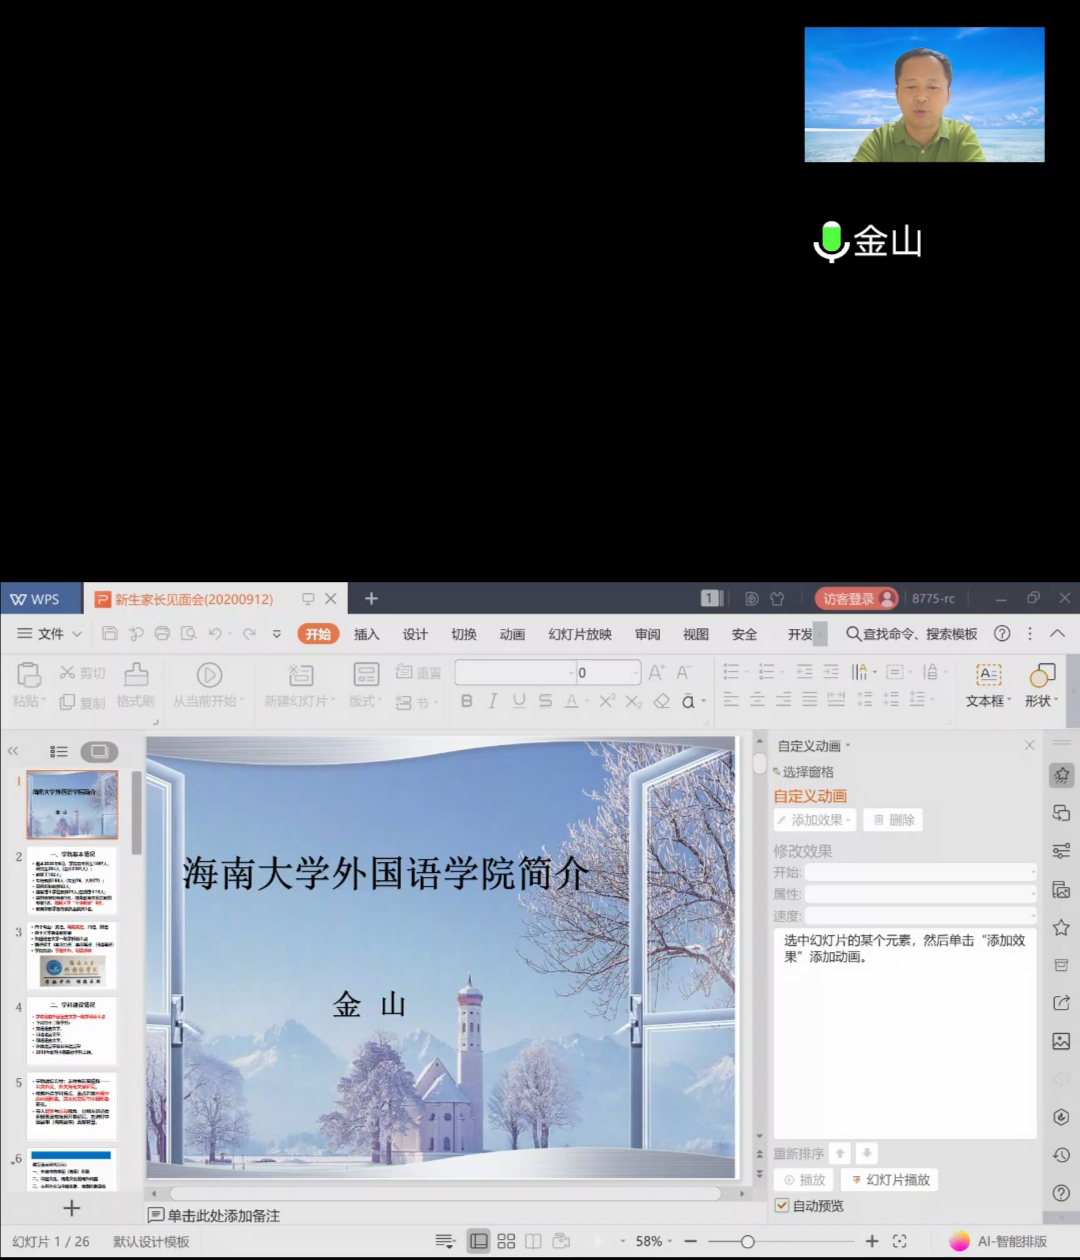The image size is (1080, 1260).
Task: Open the 文件 menu dropdown
Action: 50,633
